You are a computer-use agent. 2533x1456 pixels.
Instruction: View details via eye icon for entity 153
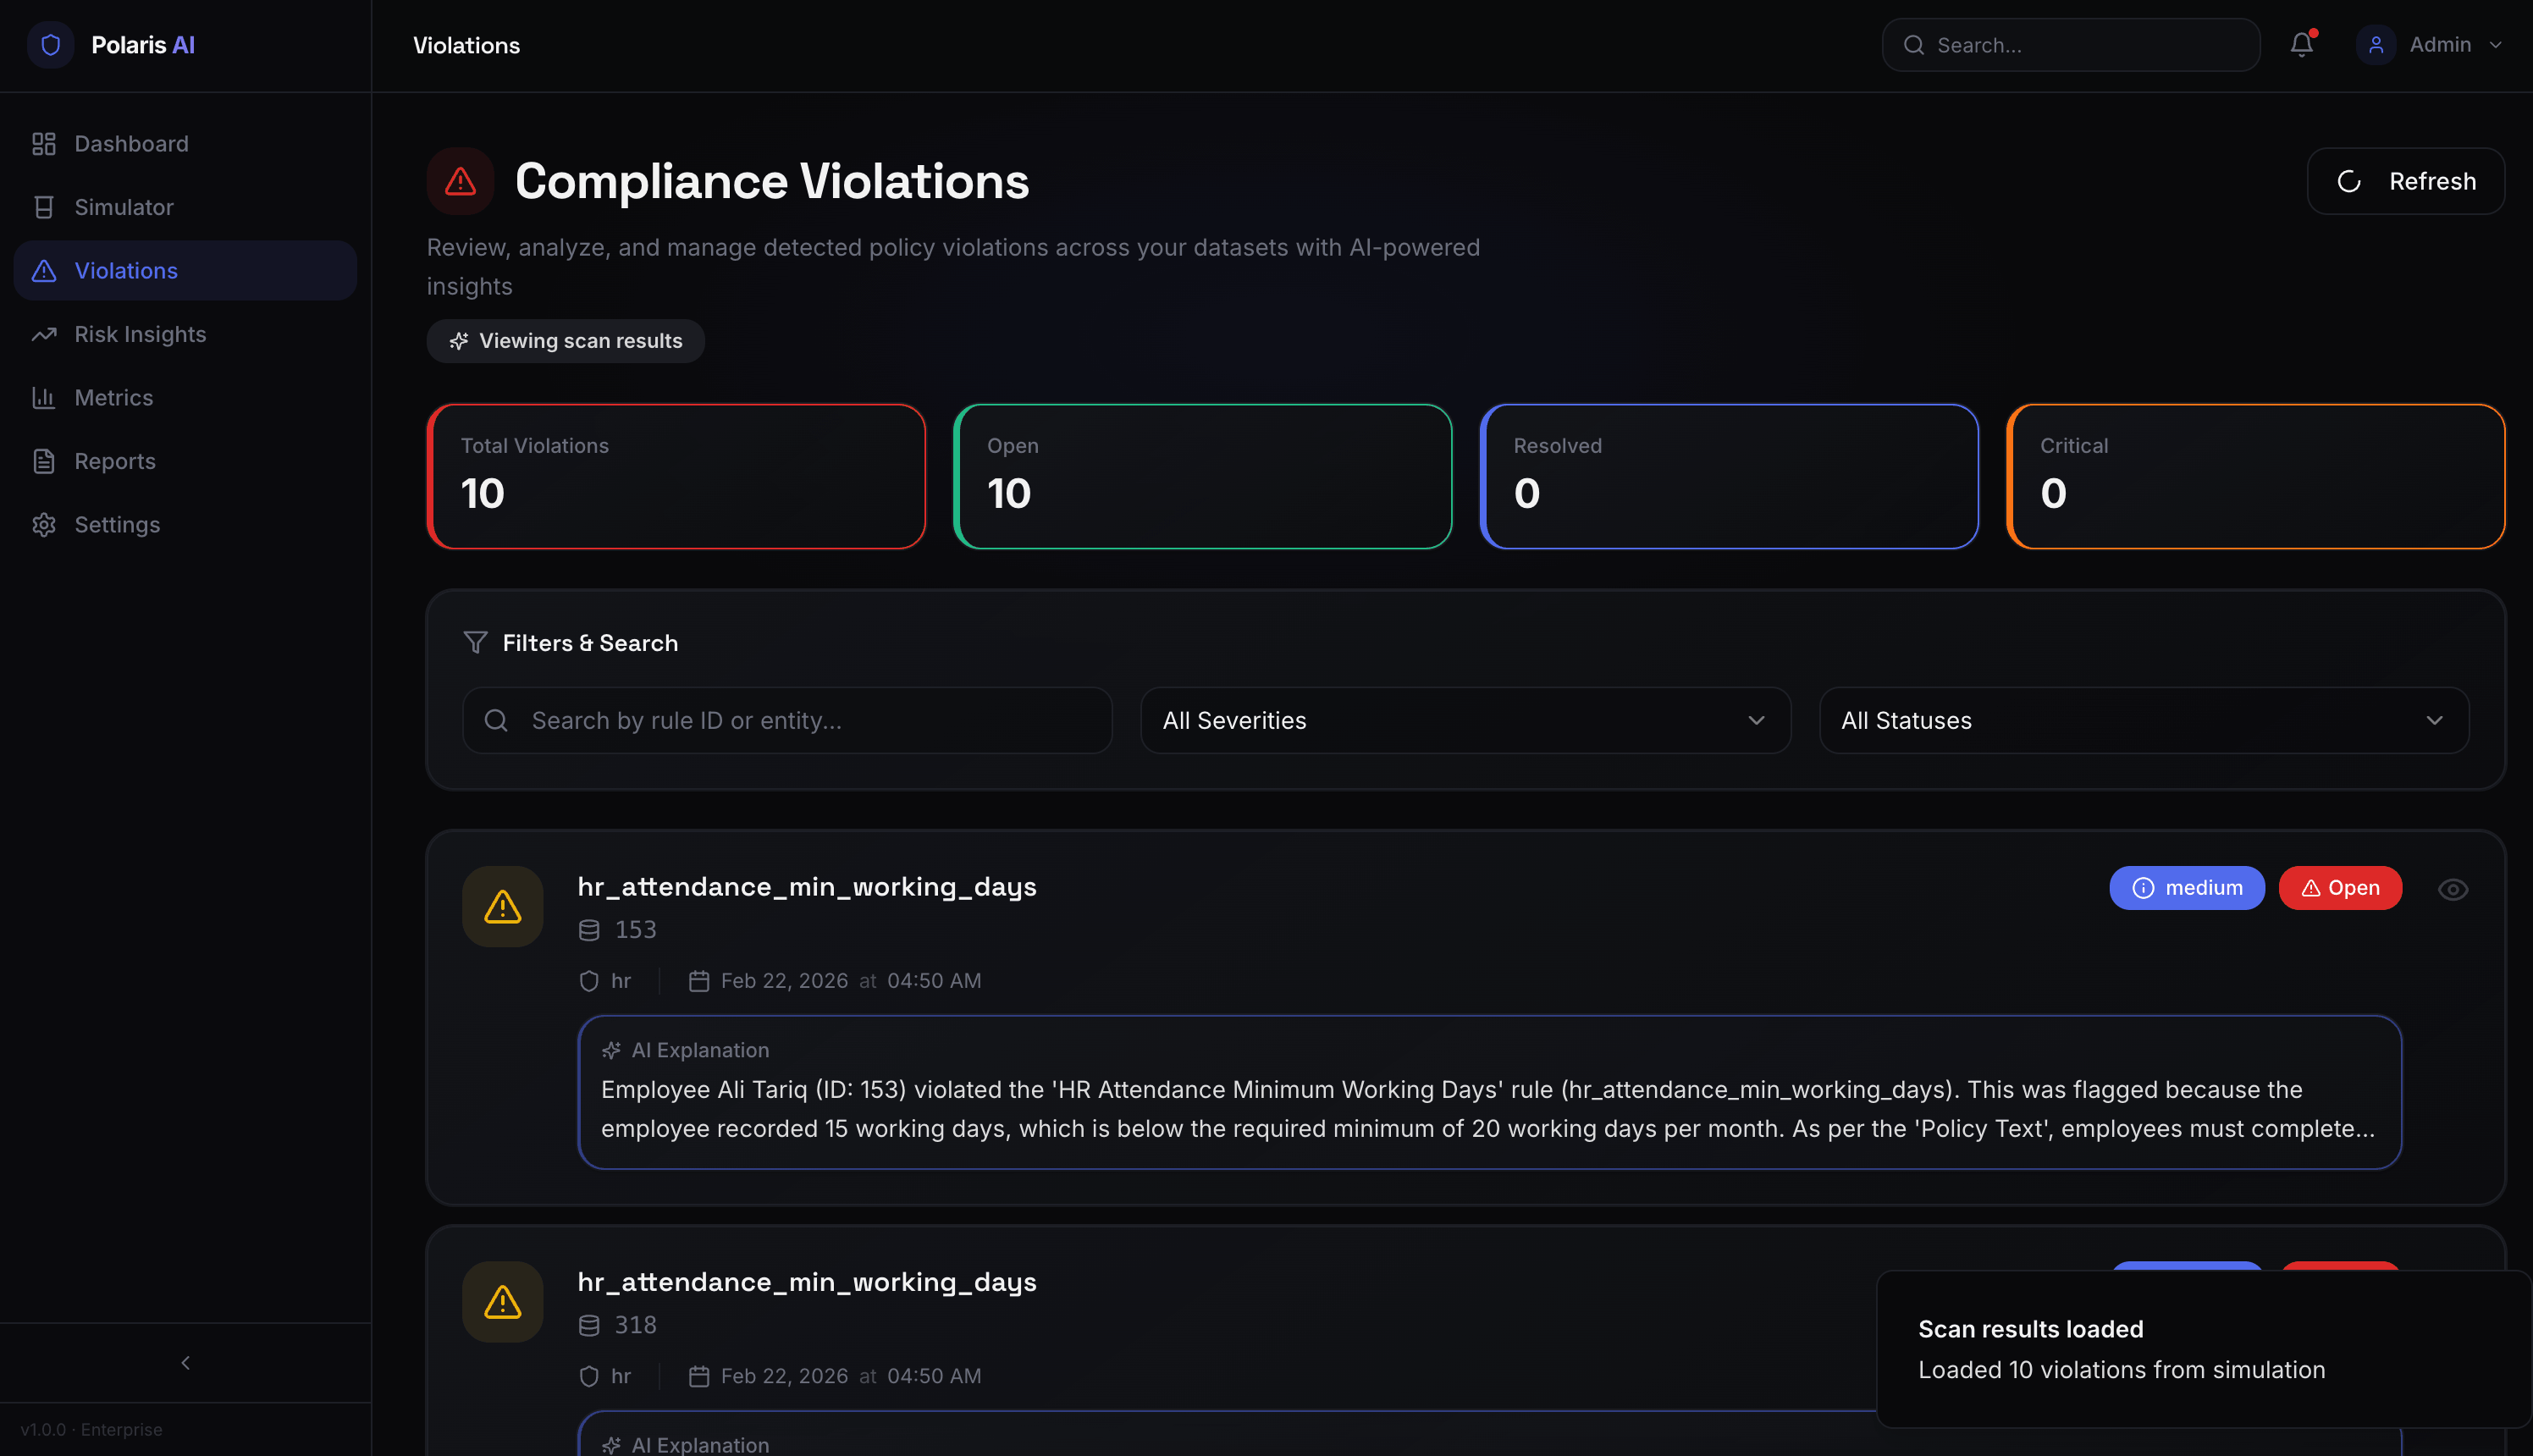coord(2452,889)
